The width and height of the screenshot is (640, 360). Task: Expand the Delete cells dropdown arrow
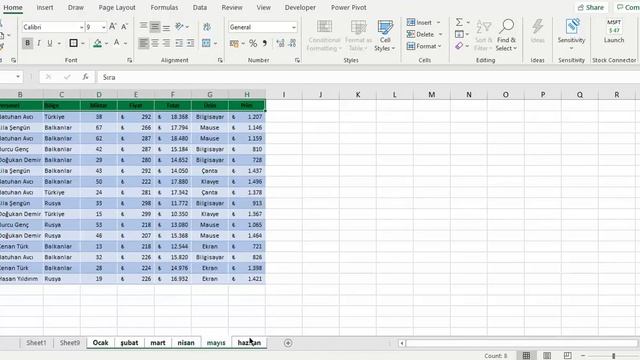click(x=440, y=34)
